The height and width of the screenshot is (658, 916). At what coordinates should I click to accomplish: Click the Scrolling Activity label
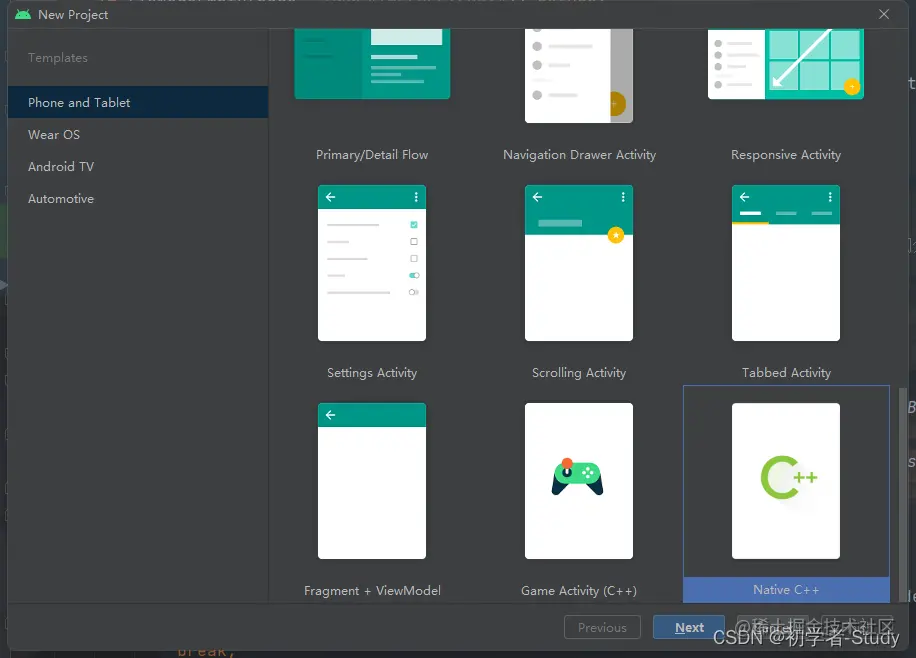pyautogui.click(x=579, y=373)
